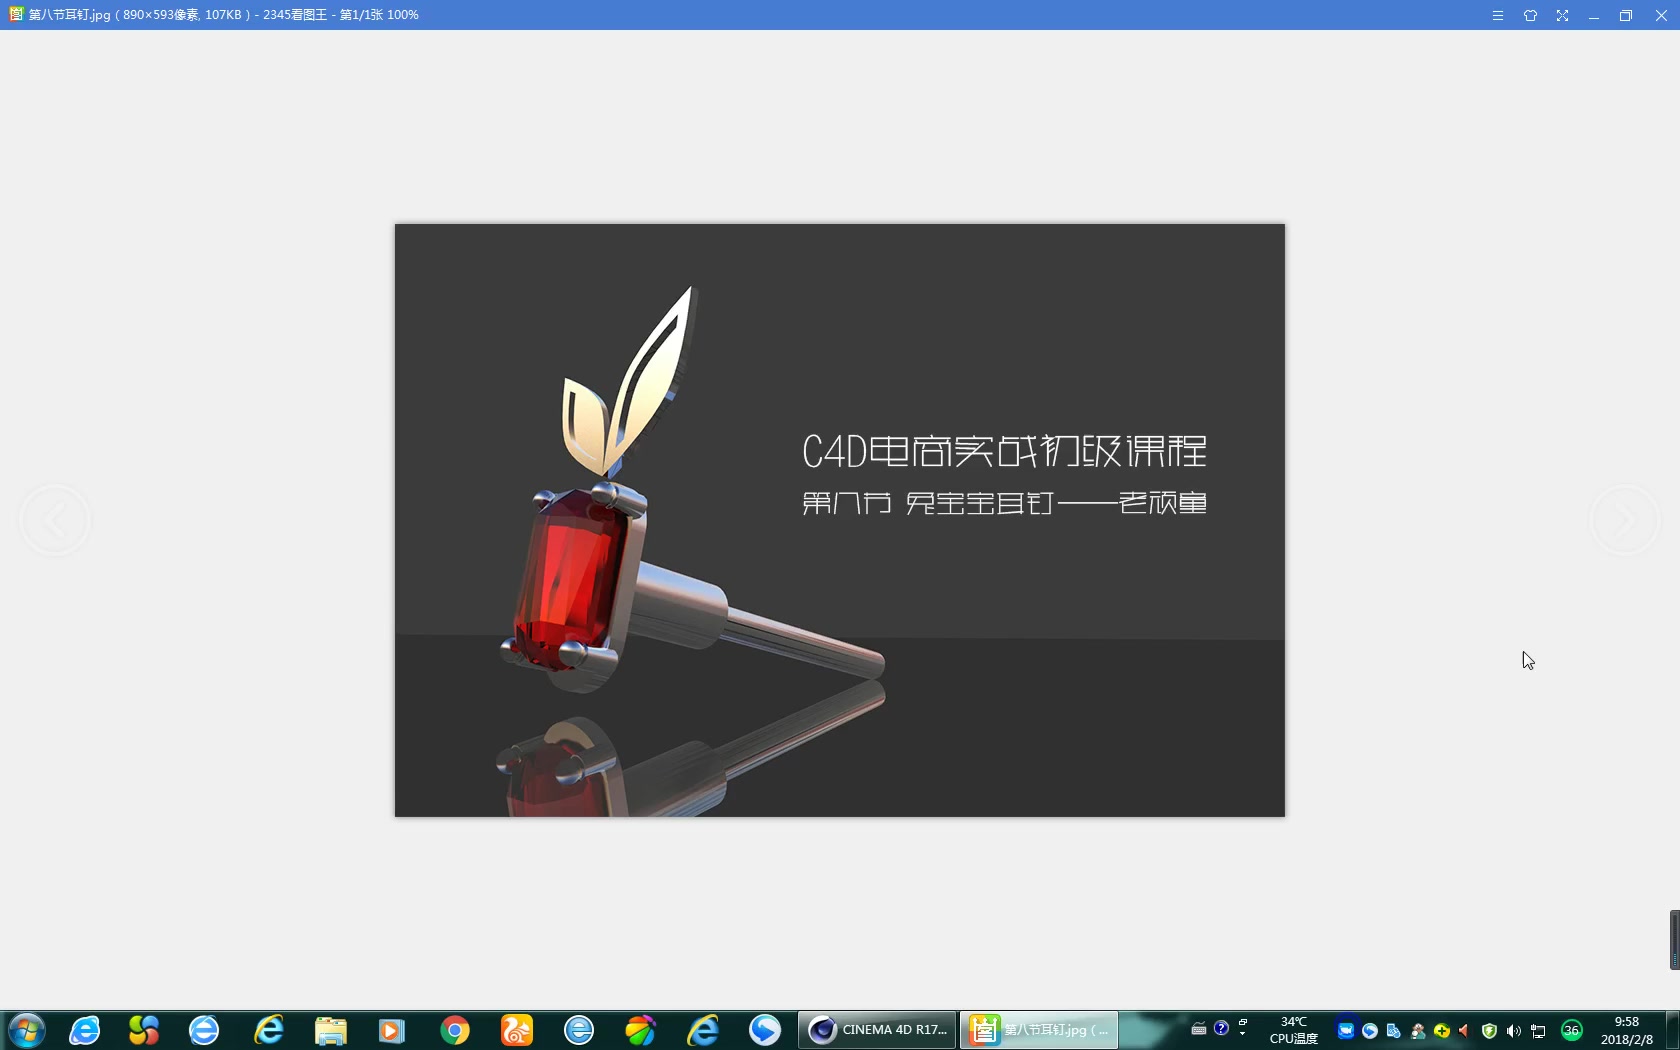Open the skin (shirt) theme icon
The height and width of the screenshot is (1050, 1680).
pyautogui.click(x=1530, y=15)
